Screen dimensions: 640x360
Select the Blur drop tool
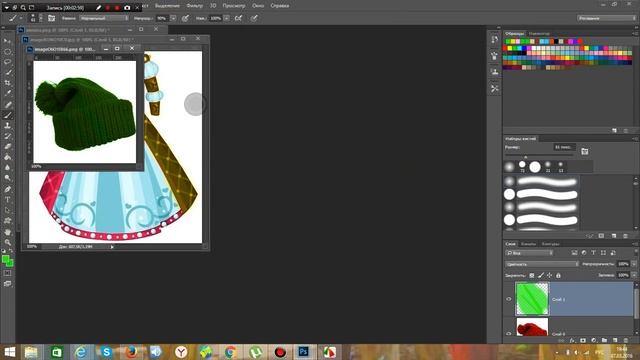[7, 167]
